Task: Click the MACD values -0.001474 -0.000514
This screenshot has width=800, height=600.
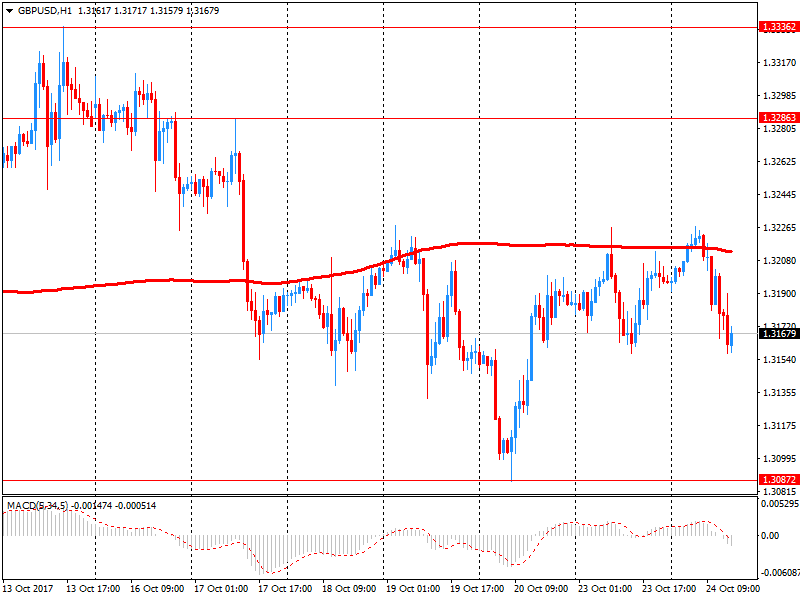Action: [x=114, y=506]
